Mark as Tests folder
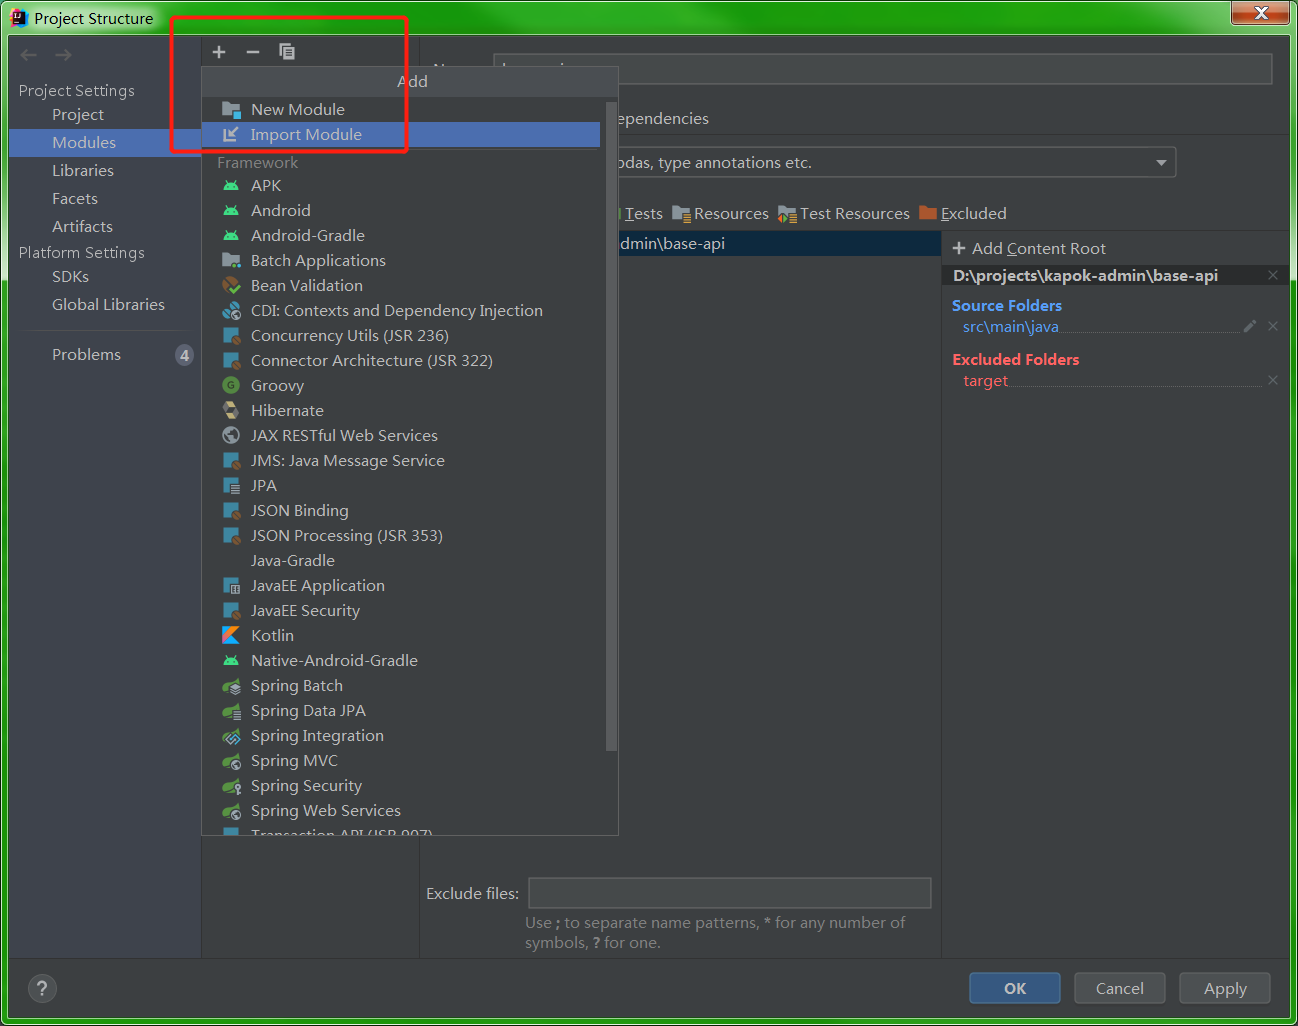 [641, 214]
